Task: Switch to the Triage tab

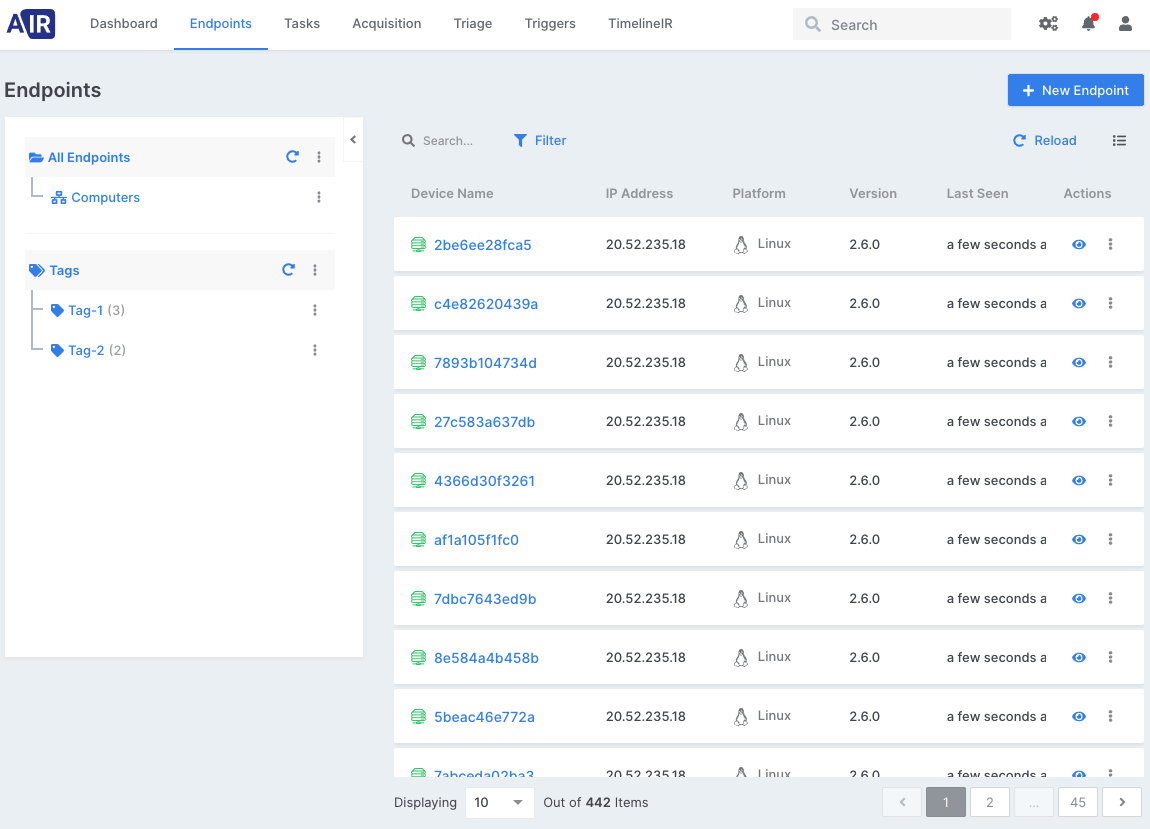Action: point(472,24)
